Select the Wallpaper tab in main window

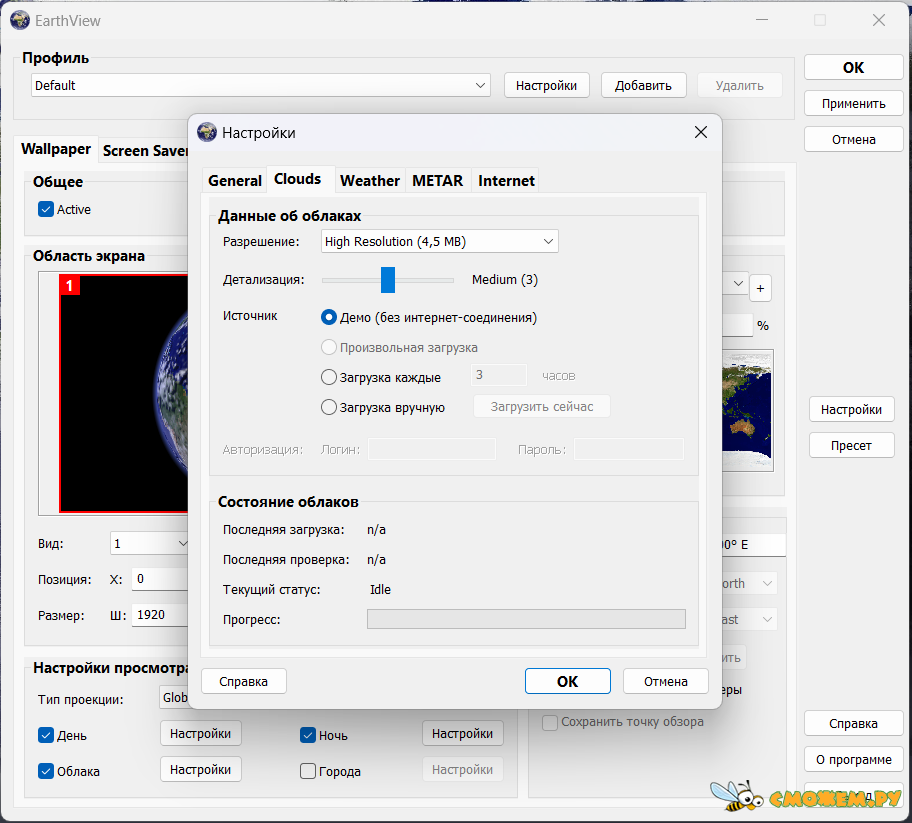(x=56, y=149)
